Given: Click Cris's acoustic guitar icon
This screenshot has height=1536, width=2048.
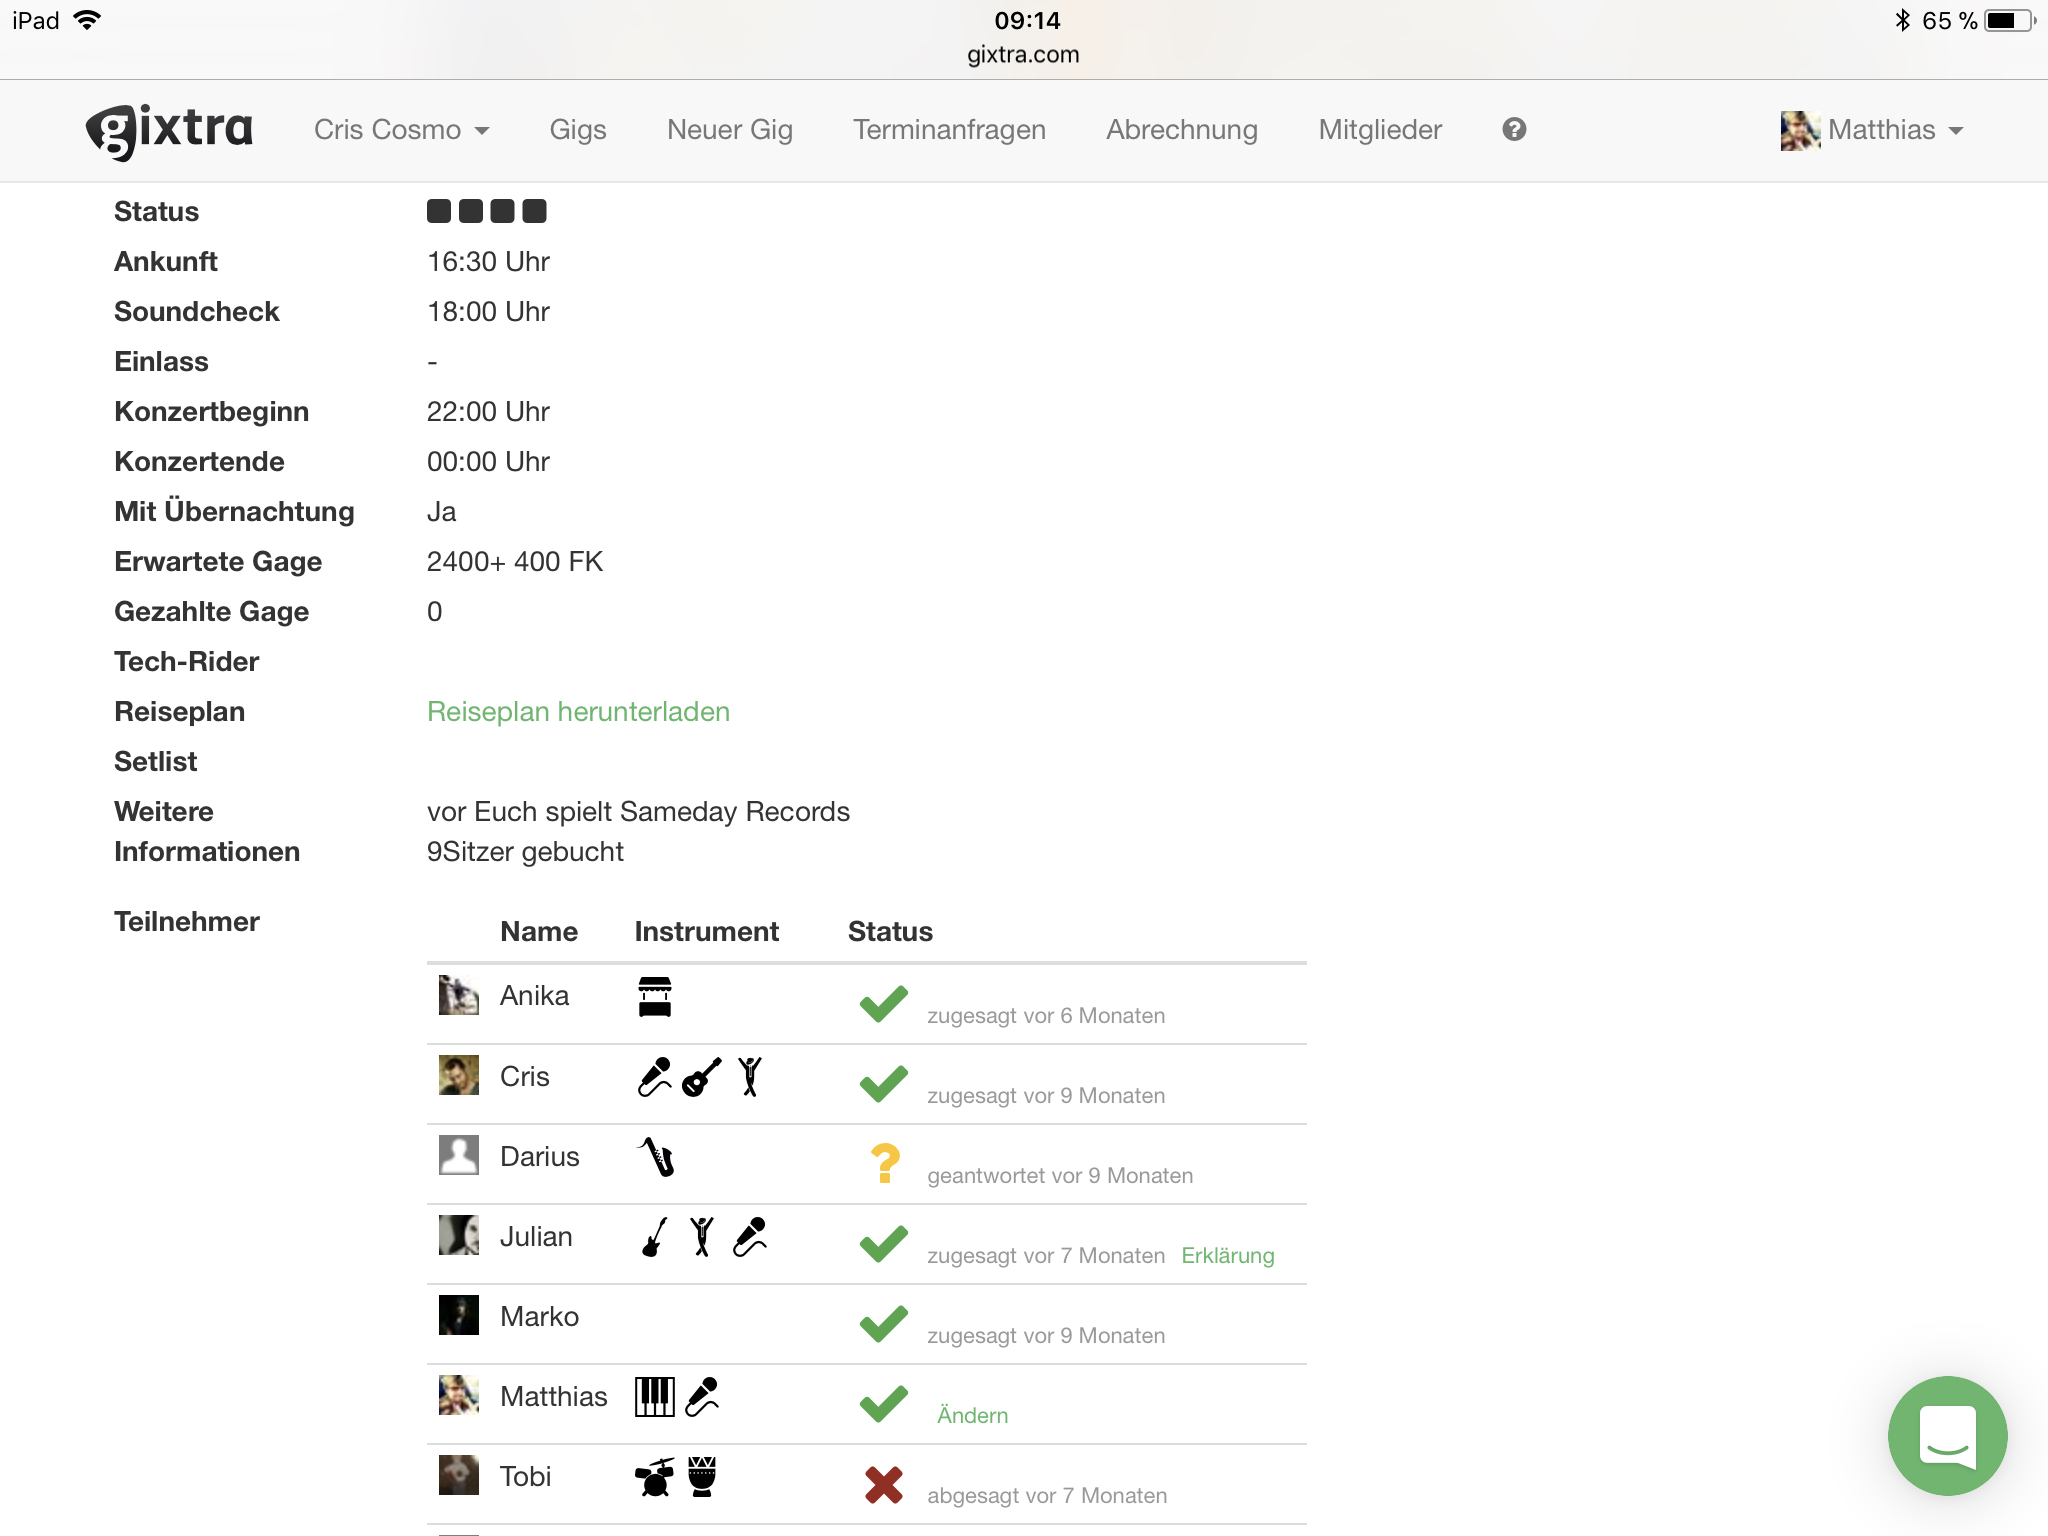Looking at the screenshot, I should pos(701,1077).
